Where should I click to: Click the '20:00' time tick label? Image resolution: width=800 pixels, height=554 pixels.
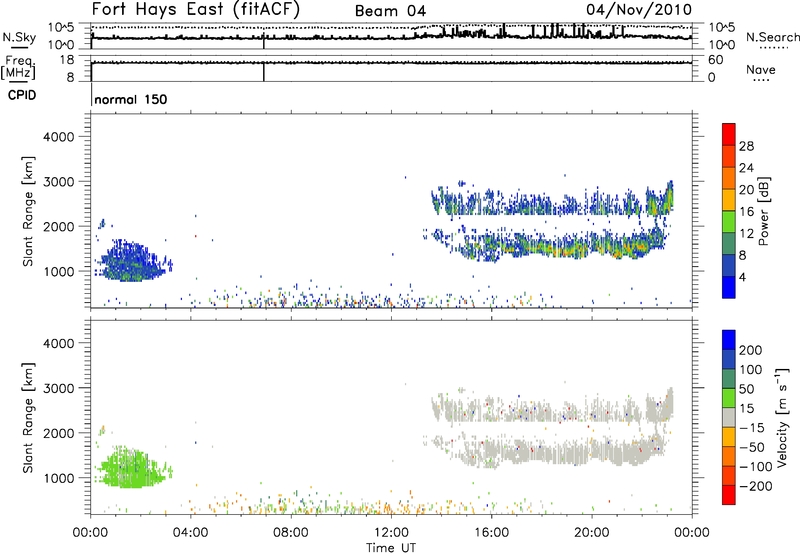coord(591,533)
